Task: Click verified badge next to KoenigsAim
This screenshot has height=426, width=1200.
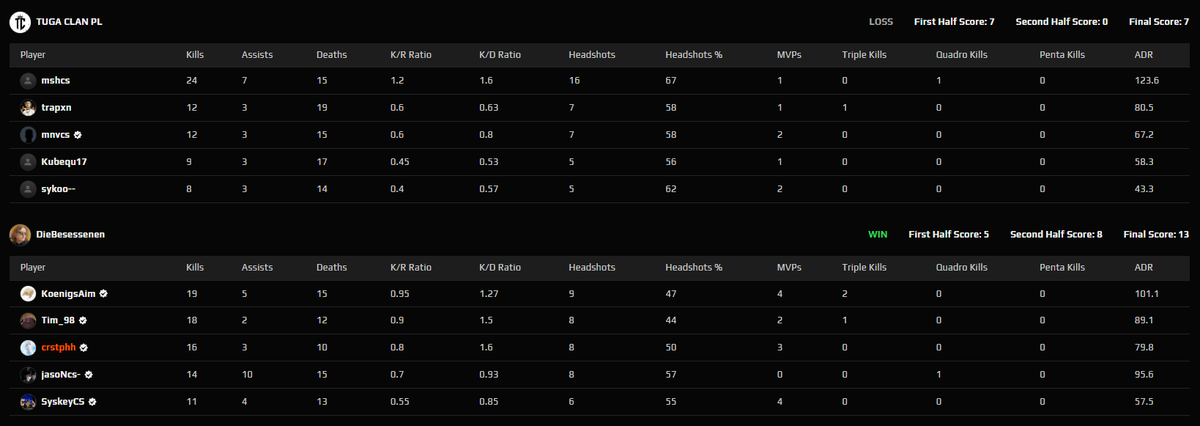Action: 103,294
